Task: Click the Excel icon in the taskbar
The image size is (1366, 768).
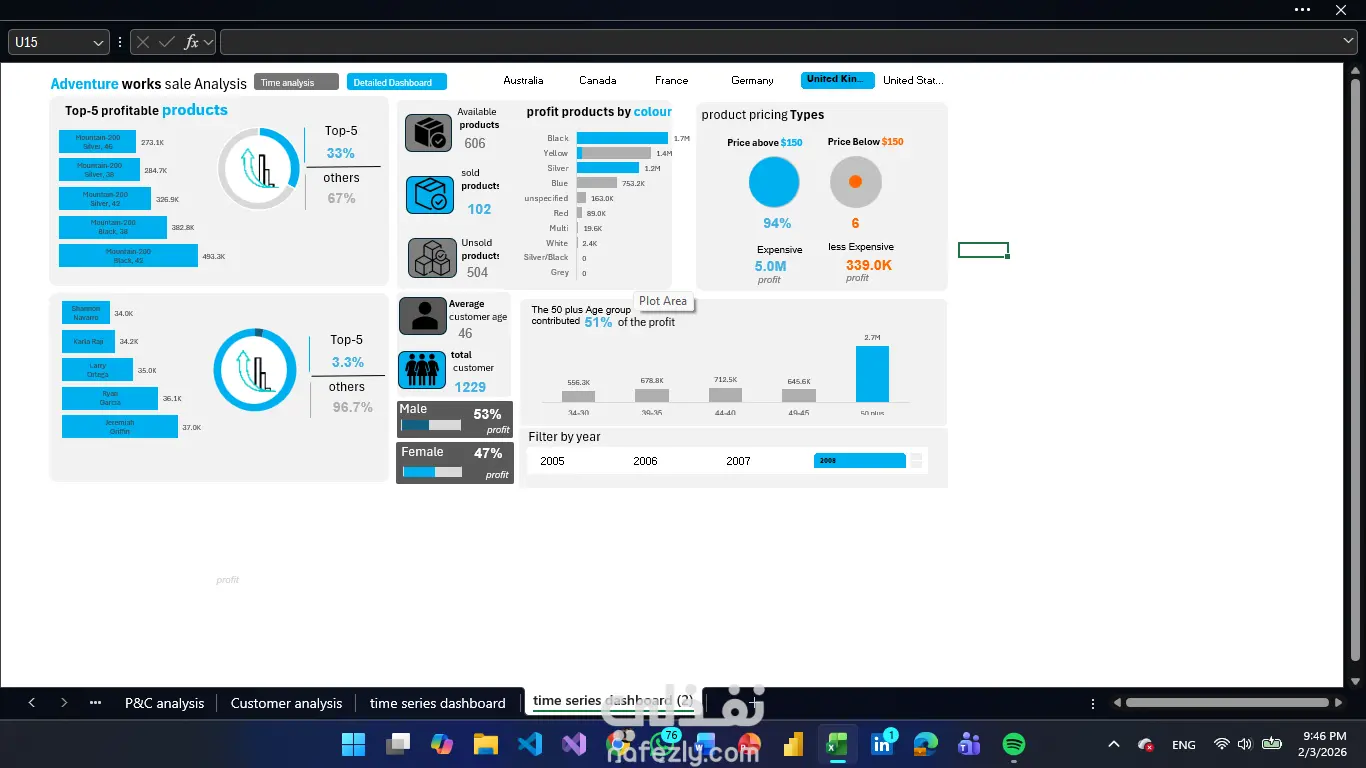Action: 837,744
